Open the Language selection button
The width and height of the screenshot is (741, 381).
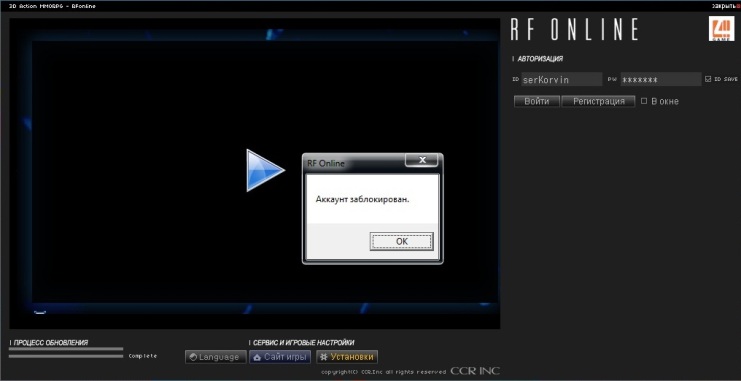coord(215,357)
